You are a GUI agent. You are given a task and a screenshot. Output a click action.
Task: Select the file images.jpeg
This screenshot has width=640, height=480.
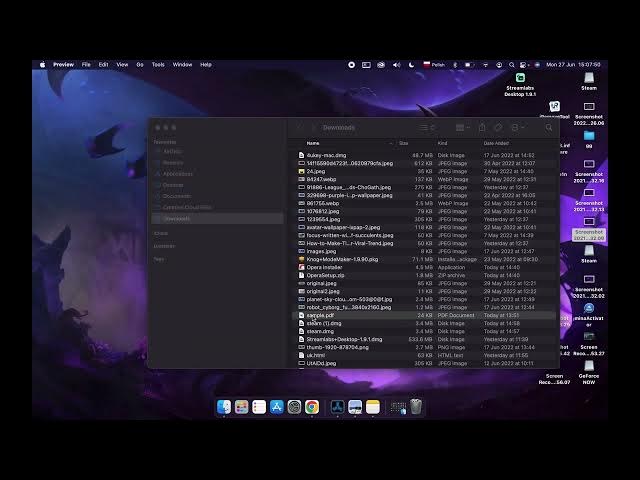point(424,251)
